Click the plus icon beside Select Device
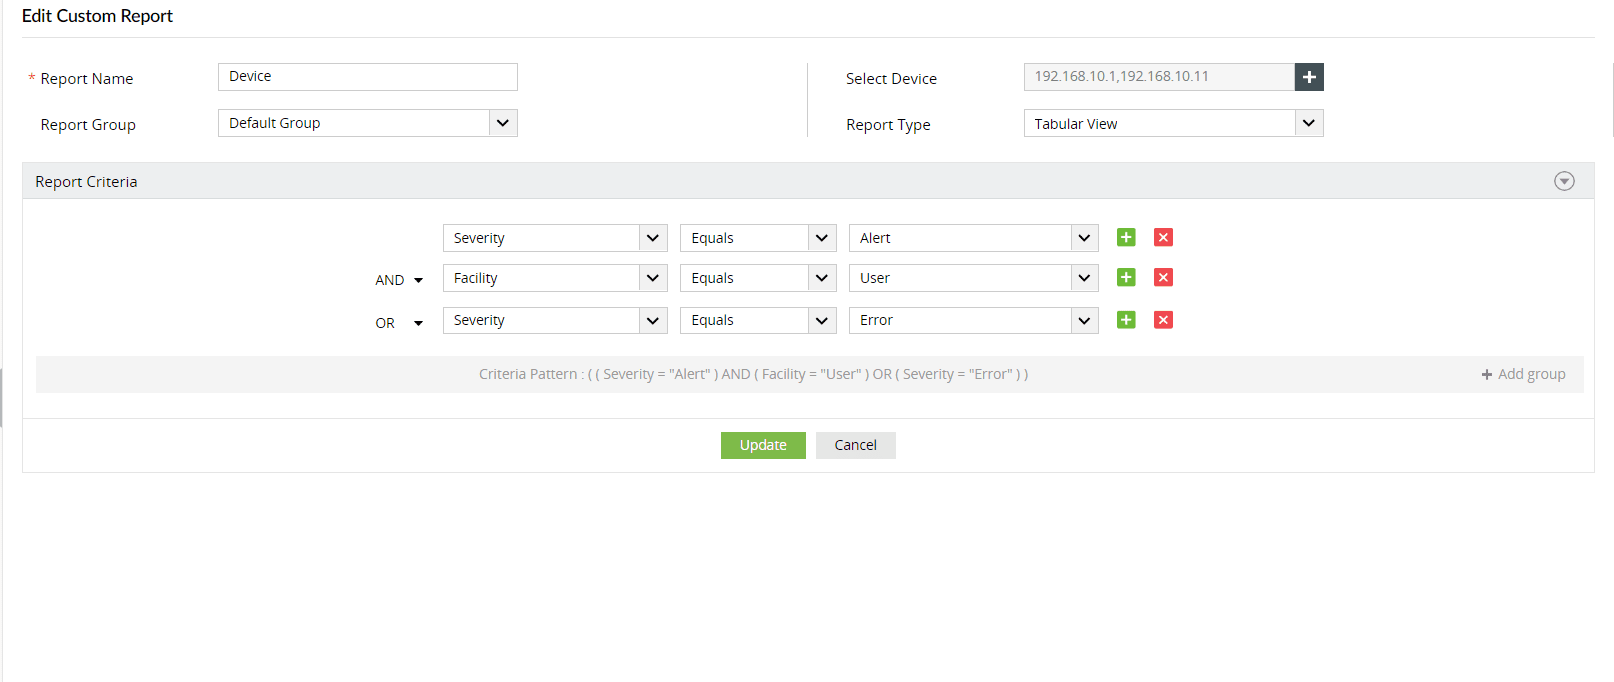The height and width of the screenshot is (682, 1614). click(1309, 77)
